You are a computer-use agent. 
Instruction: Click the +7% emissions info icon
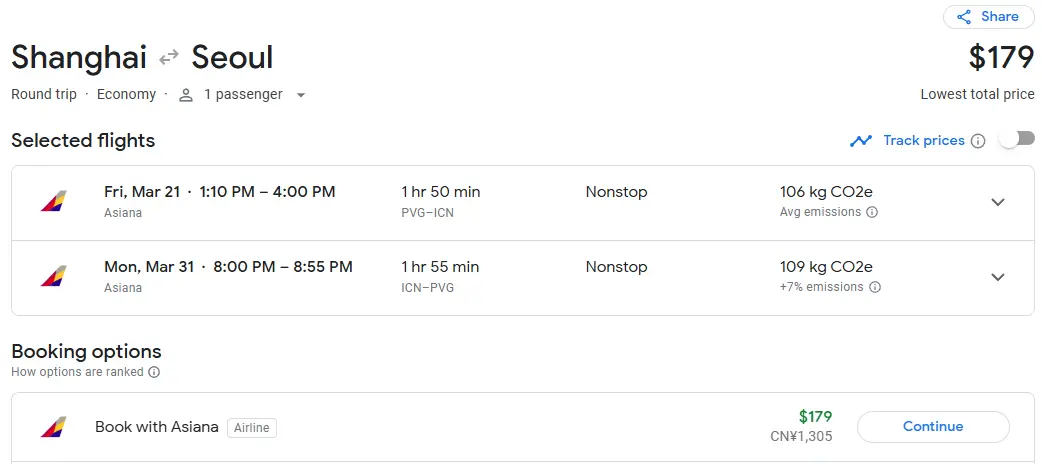[875, 287]
